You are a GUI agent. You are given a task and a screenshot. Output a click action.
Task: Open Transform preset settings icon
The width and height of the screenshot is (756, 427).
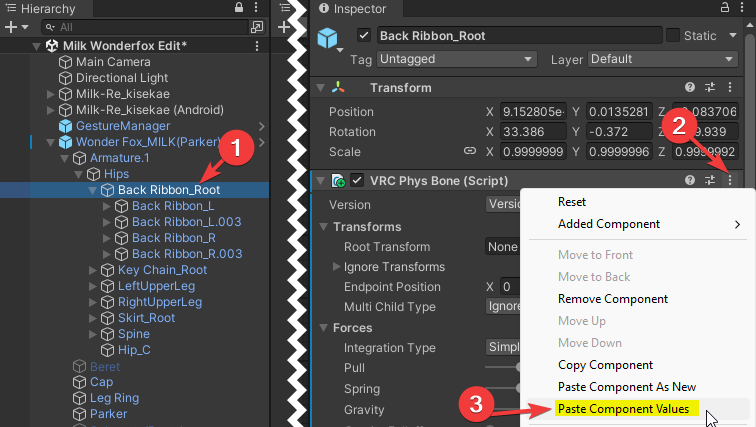click(x=710, y=87)
